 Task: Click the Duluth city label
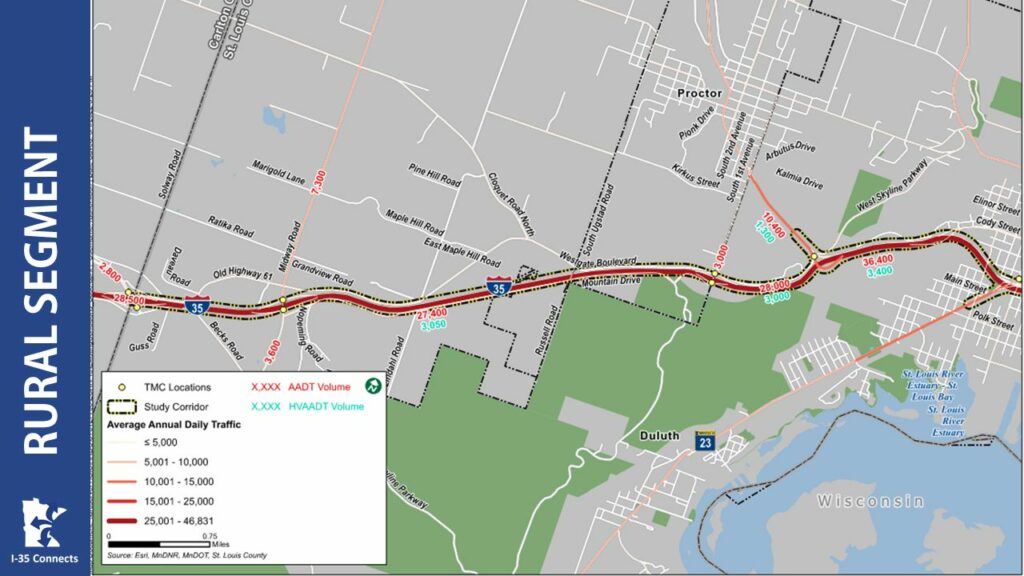pyautogui.click(x=660, y=436)
